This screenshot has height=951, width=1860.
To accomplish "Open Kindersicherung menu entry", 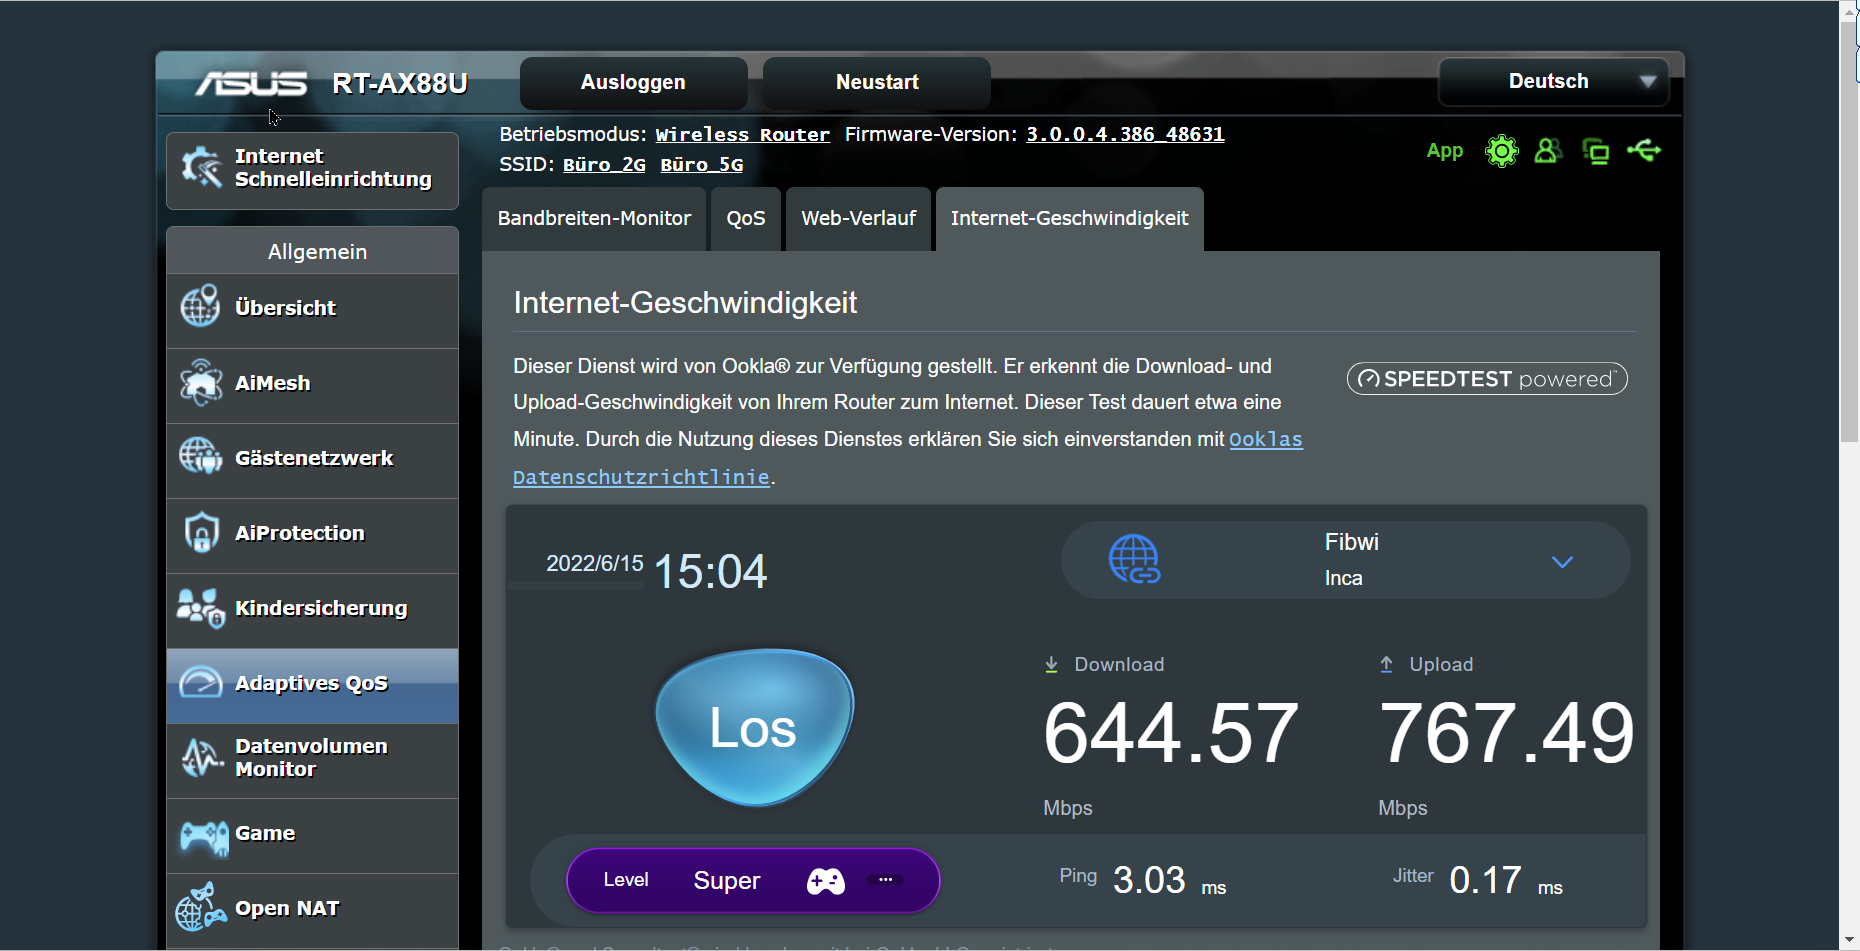I will (x=312, y=611).
